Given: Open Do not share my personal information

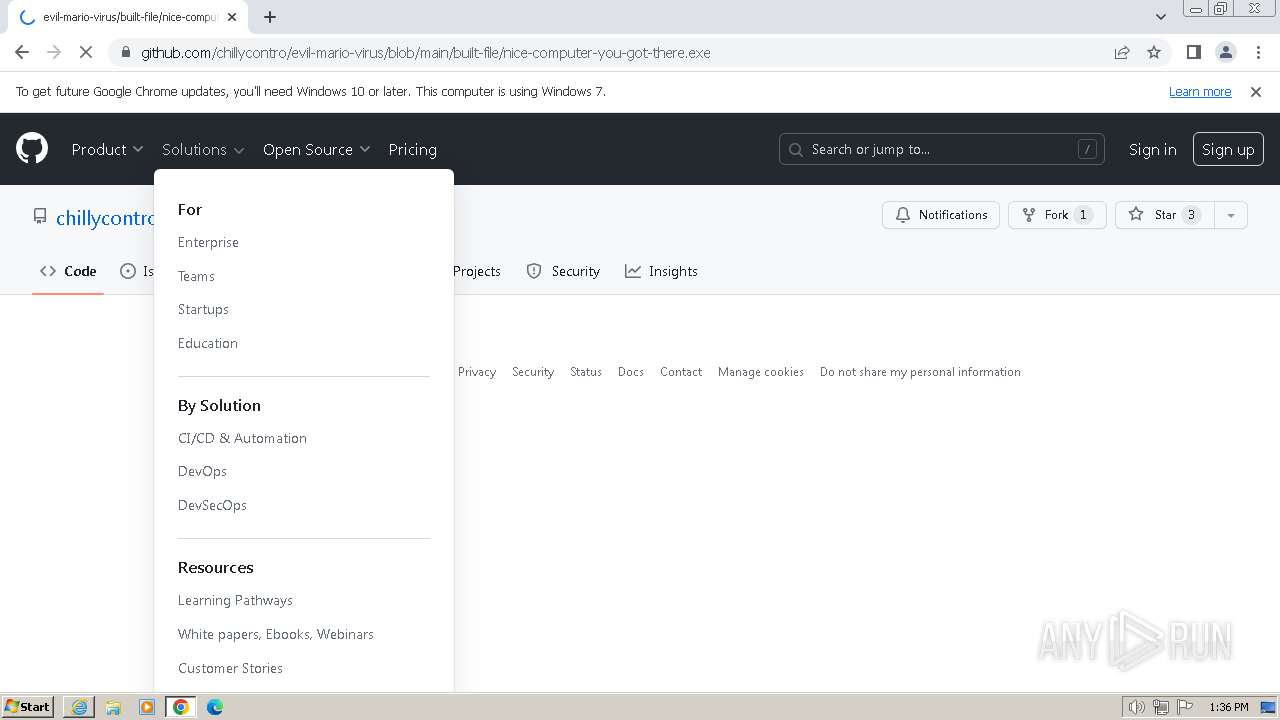Looking at the screenshot, I should tap(920, 372).
